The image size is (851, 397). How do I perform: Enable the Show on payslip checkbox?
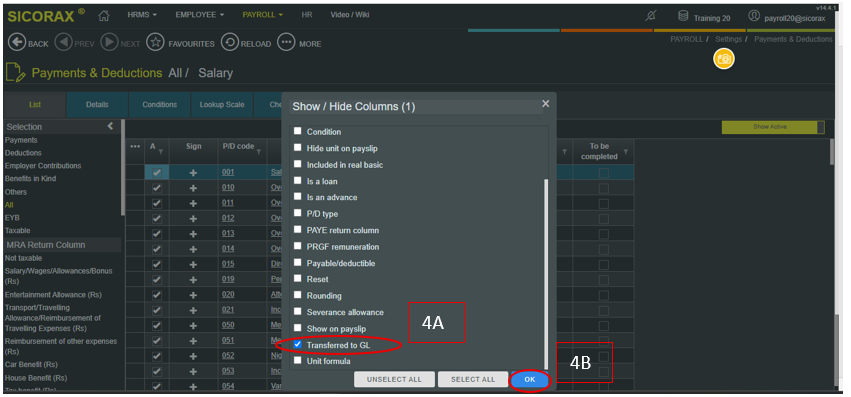pyautogui.click(x=297, y=328)
